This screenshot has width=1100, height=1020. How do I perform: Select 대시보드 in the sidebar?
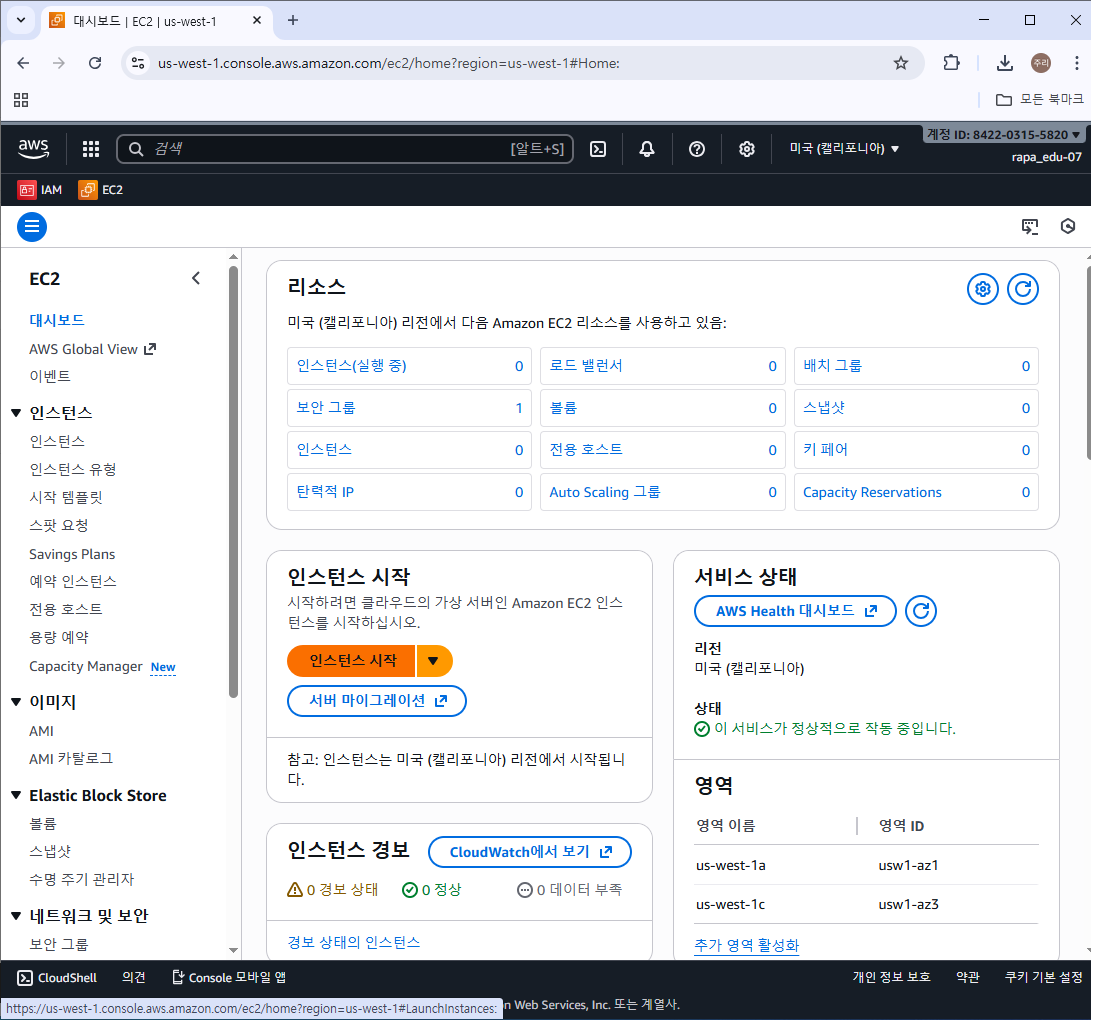pyautogui.click(x=57, y=321)
